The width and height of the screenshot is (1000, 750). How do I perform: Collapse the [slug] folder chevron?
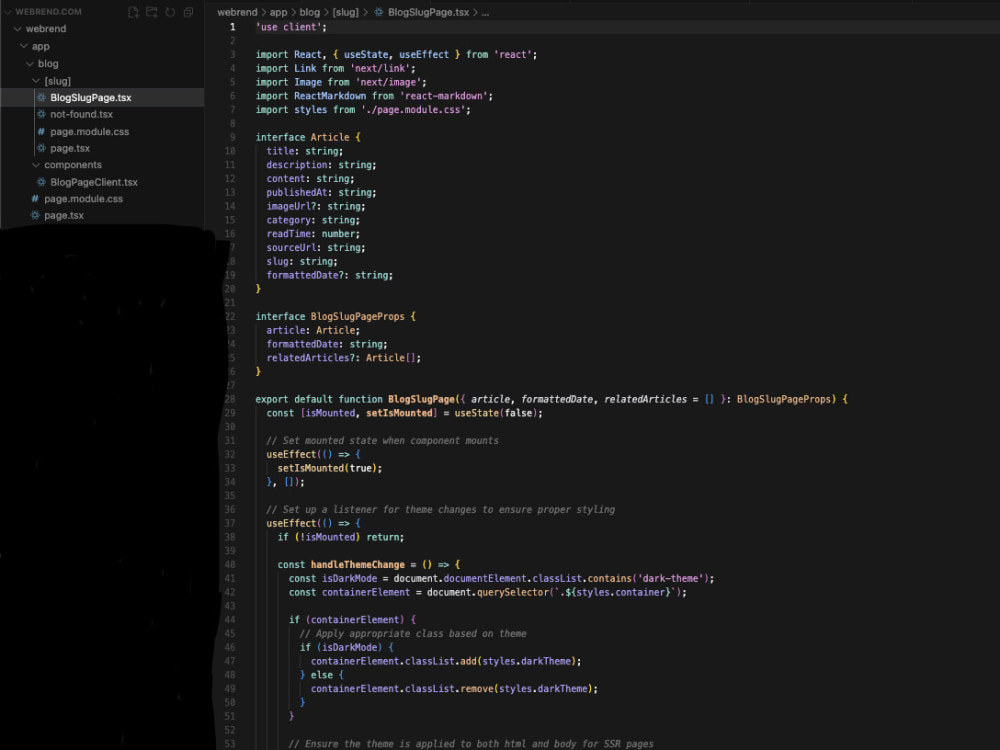(36, 81)
